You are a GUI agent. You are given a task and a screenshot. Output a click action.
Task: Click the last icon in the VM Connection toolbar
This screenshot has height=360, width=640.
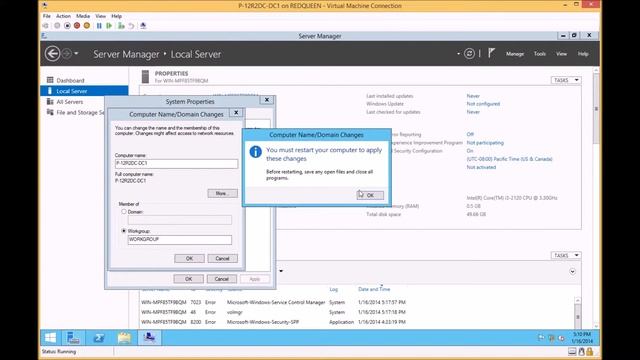(x=143, y=26)
